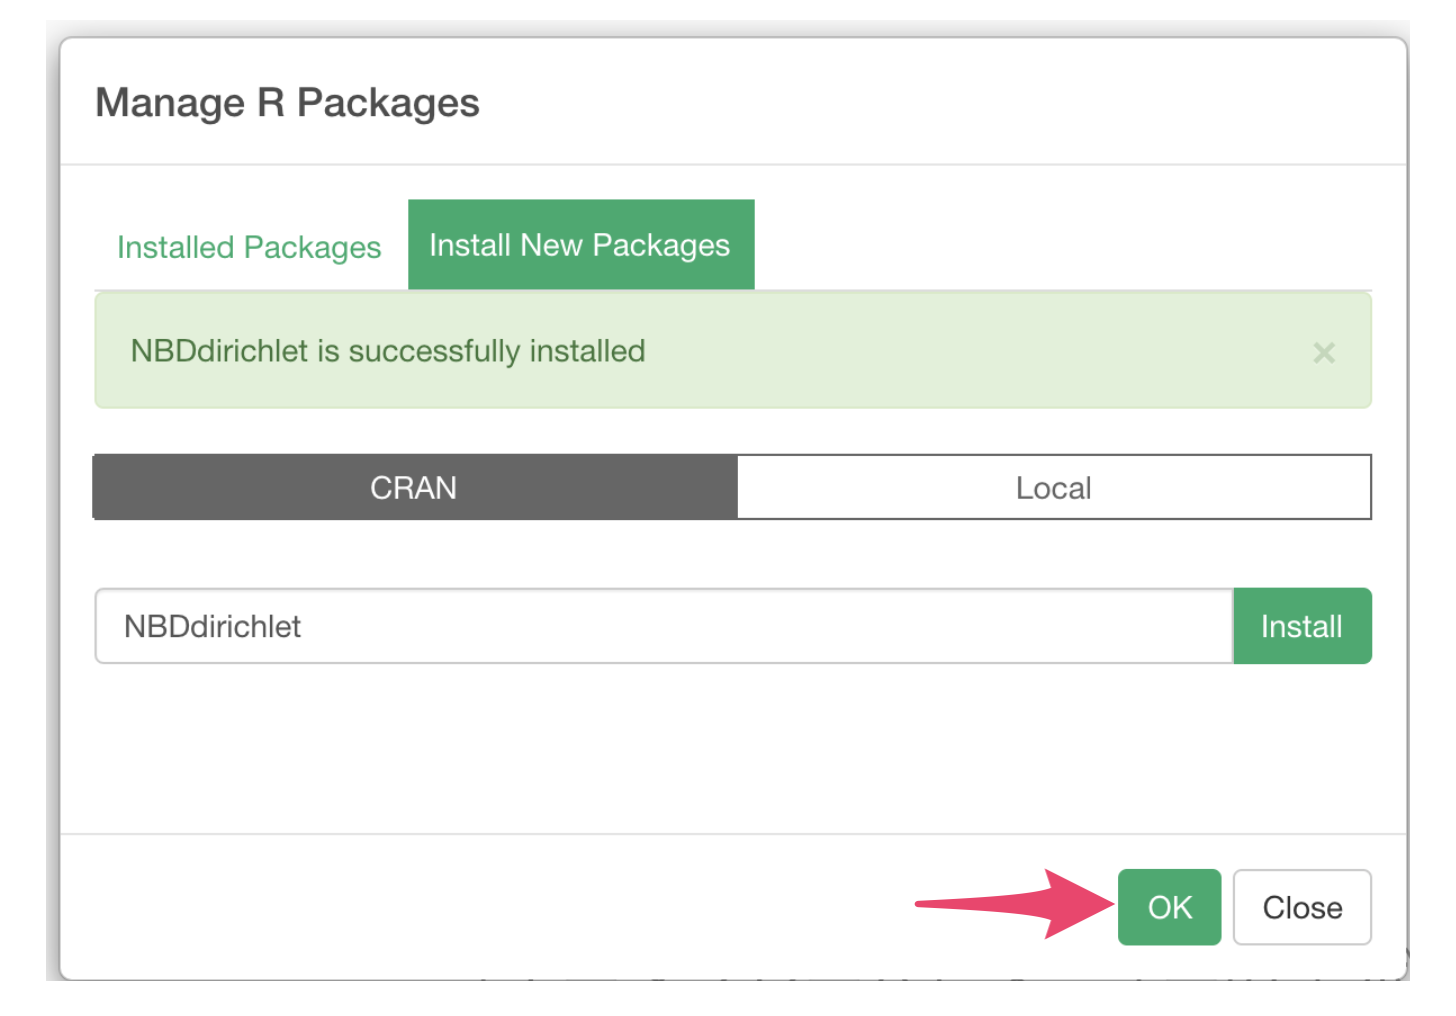Click the Manage R Packages title
1456x1016 pixels.
tap(287, 103)
